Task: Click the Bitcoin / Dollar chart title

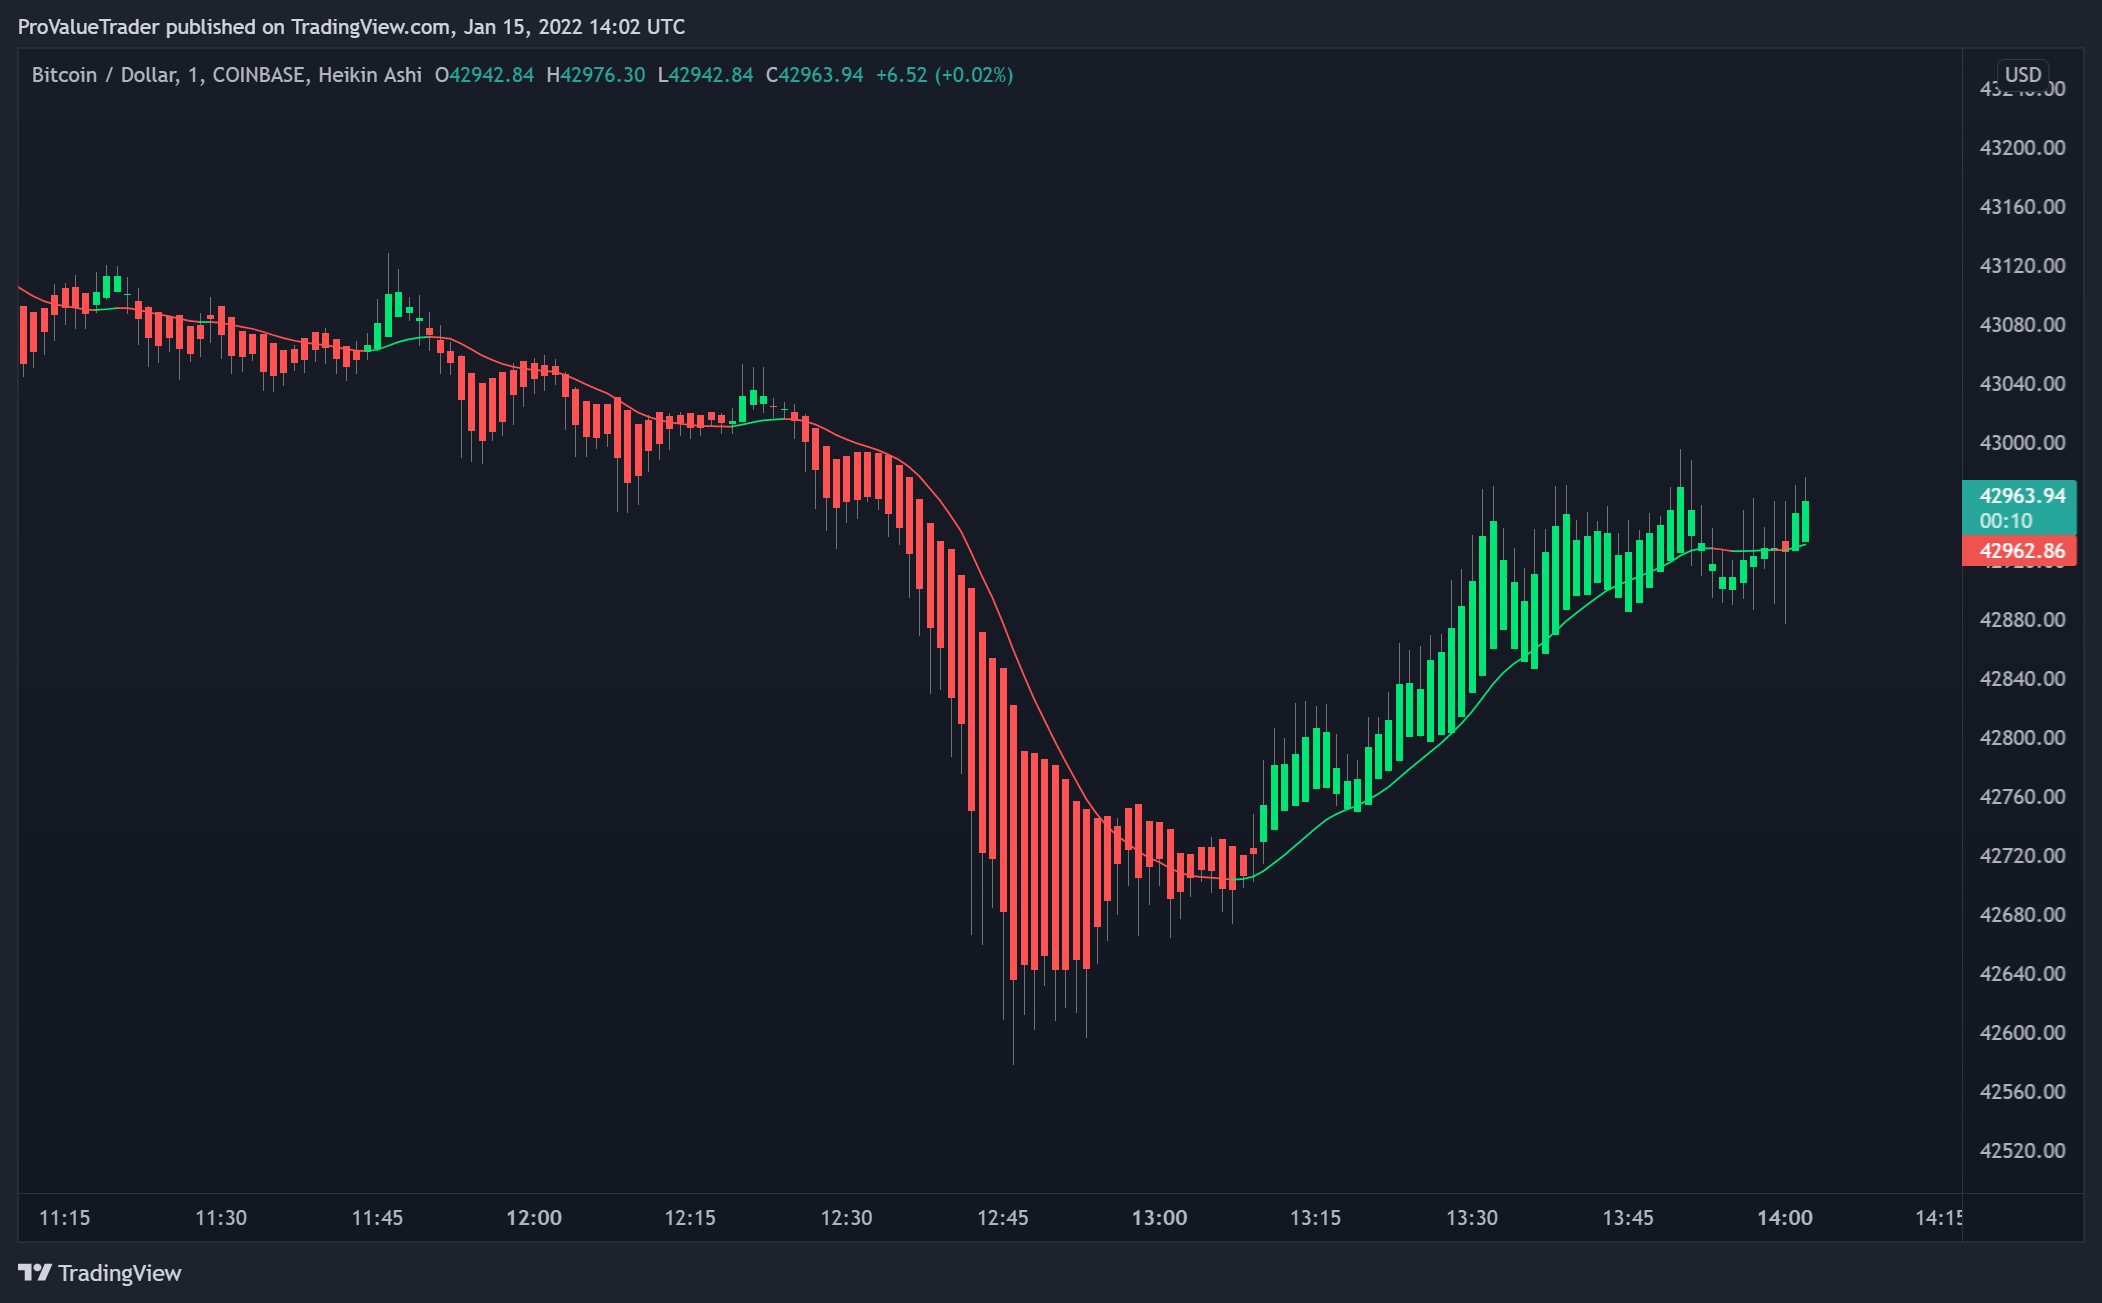Action: pos(227,75)
